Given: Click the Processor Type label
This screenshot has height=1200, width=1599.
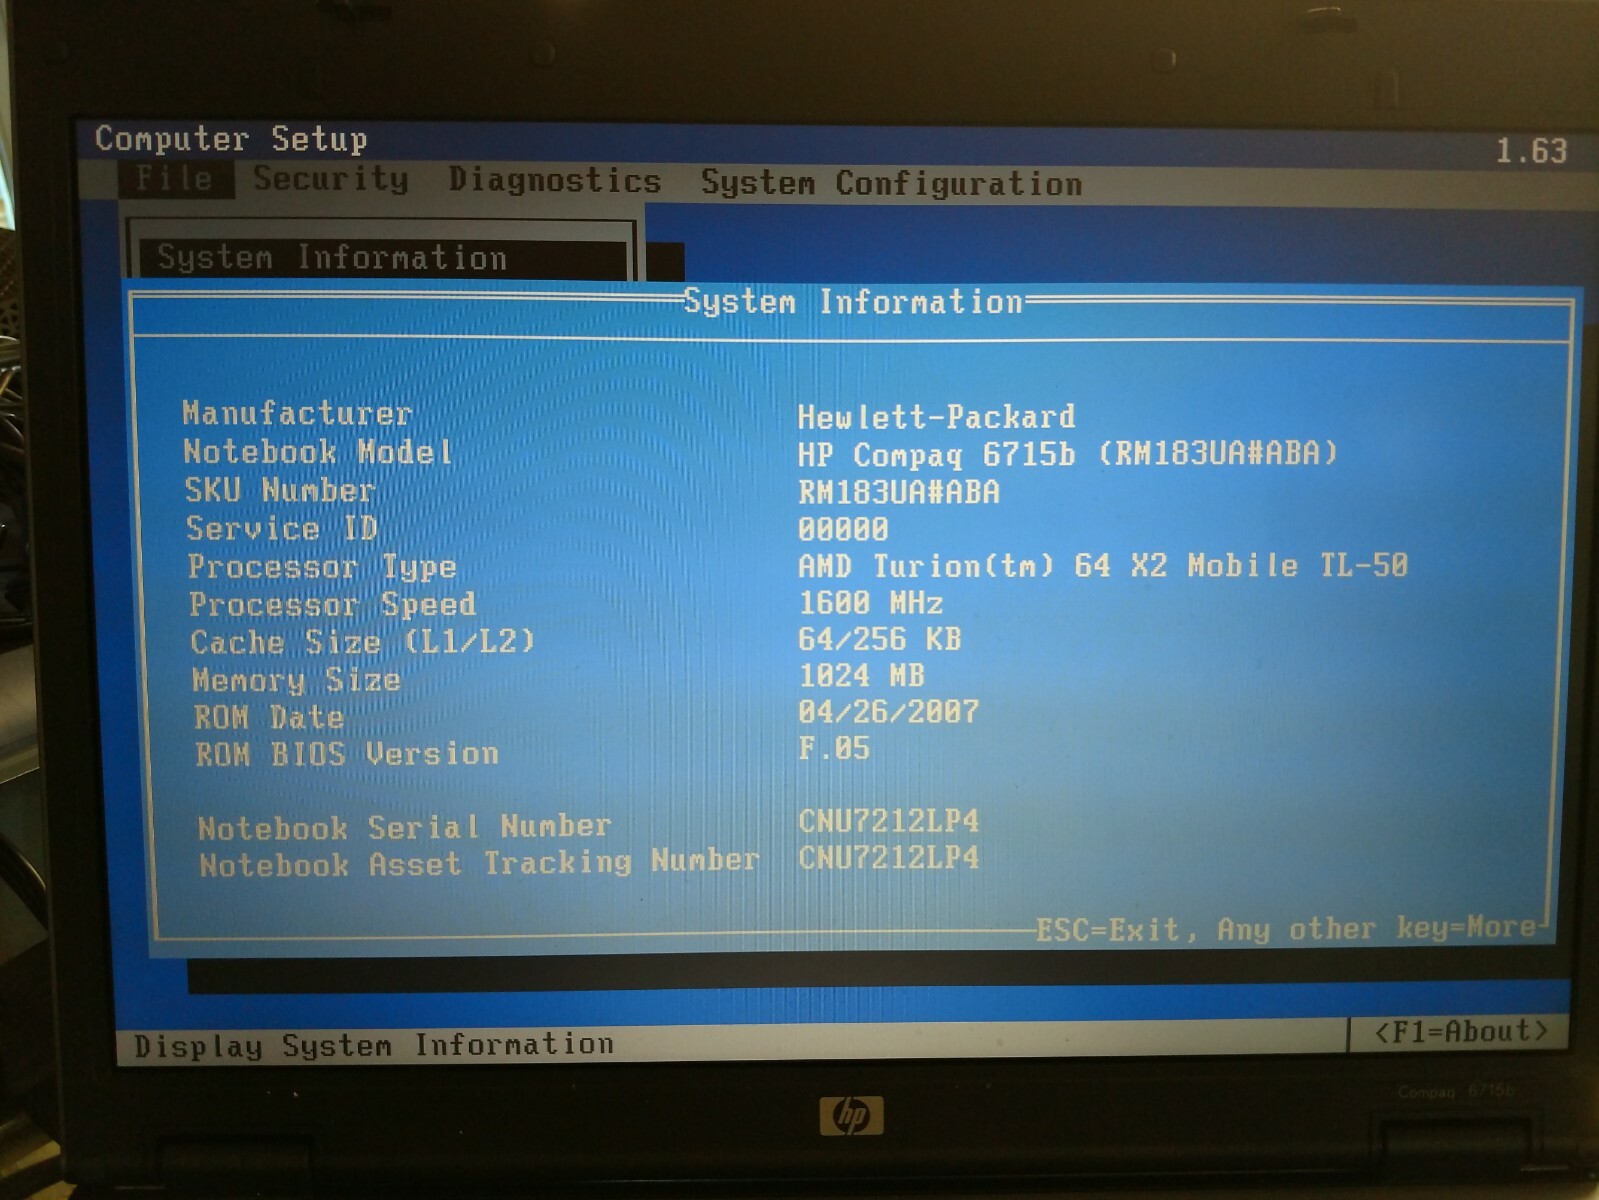Looking at the screenshot, I should [x=322, y=567].
